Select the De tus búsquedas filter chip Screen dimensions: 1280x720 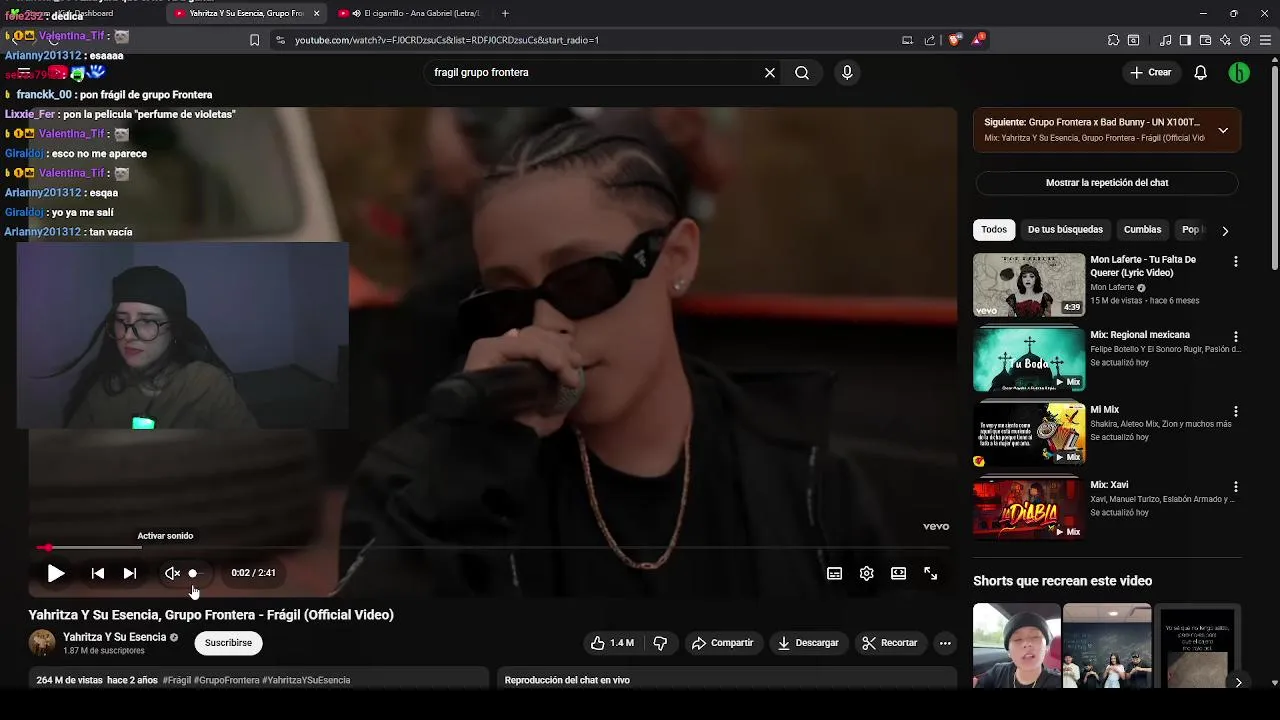(x=1065, y=230)
